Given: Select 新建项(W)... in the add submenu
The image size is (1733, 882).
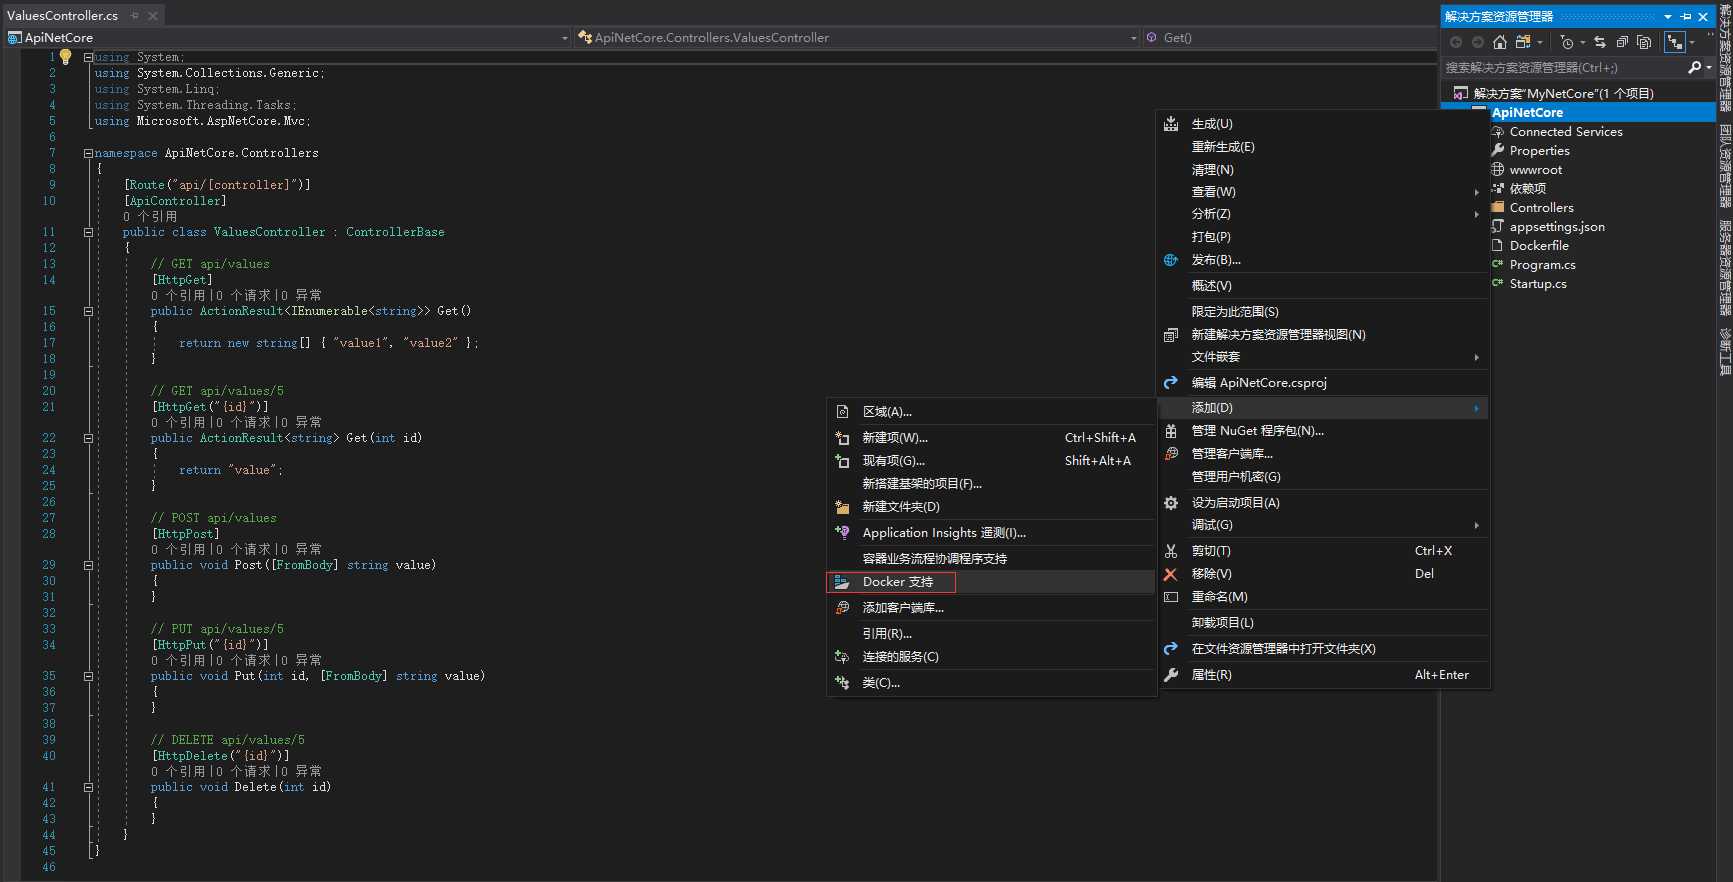Looking at the screenshot, I should (991, 438).
